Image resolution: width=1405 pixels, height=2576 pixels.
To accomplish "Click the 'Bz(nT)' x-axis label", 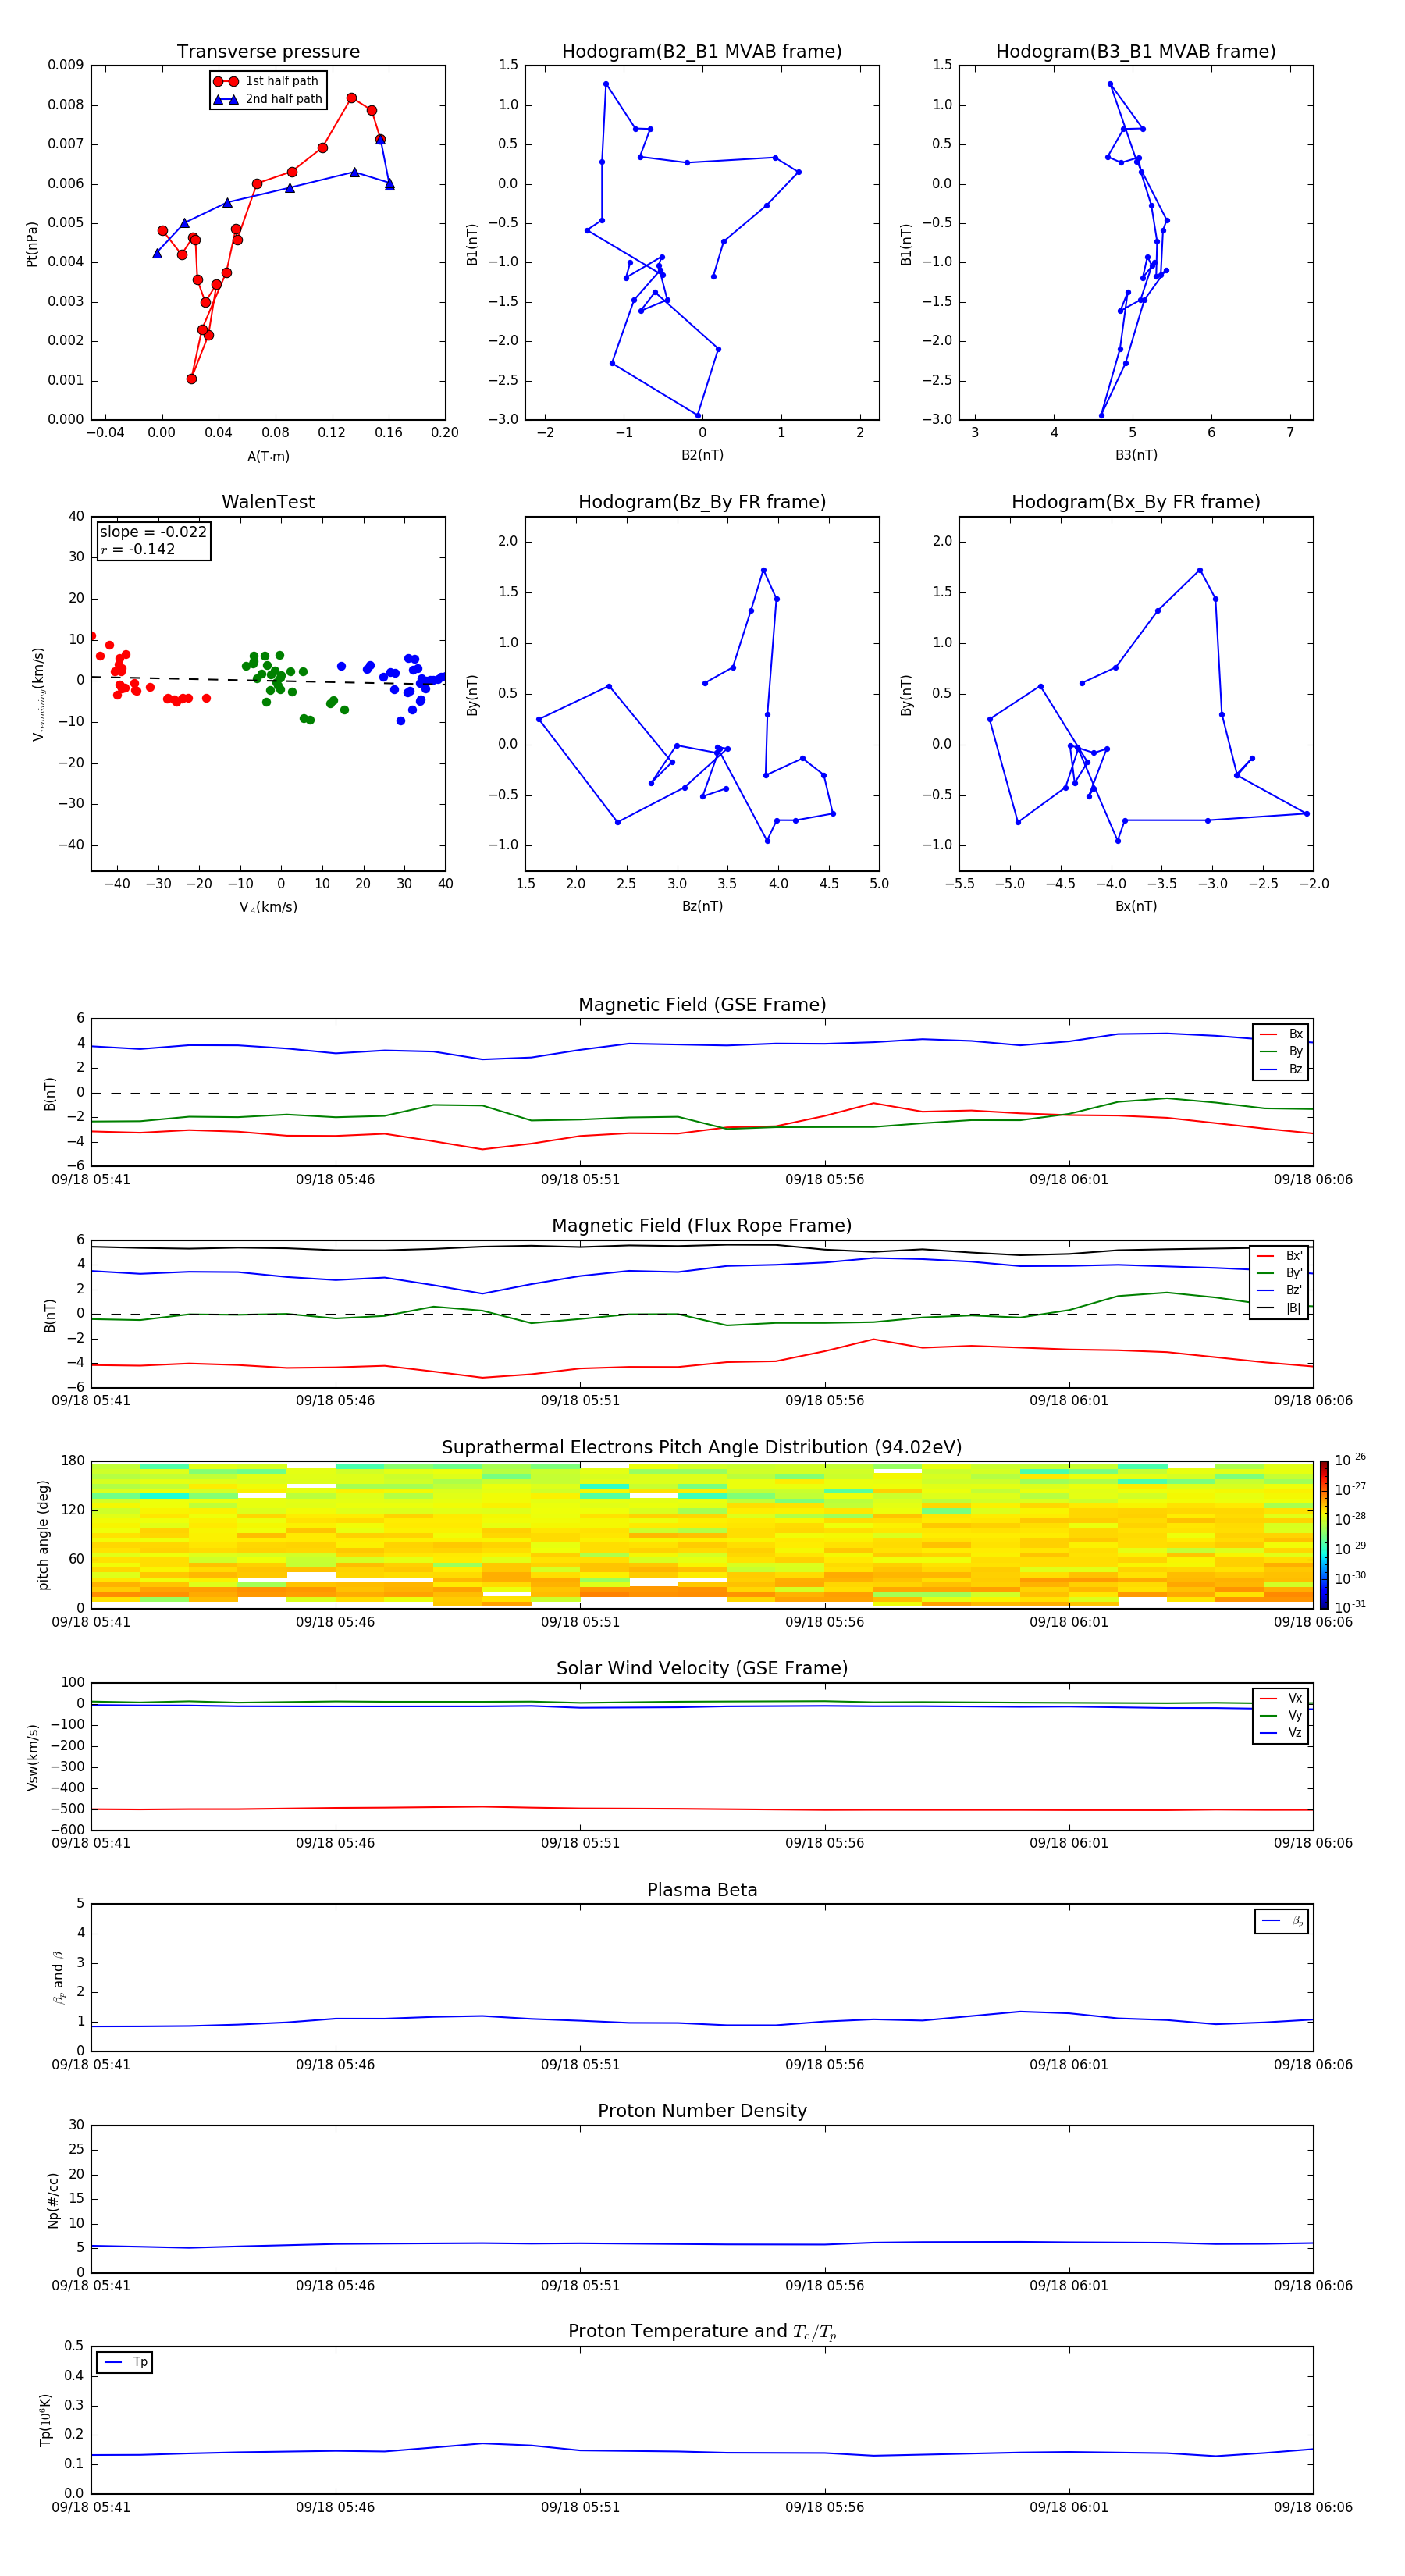I will pyautogui.click(x=702, y=906).
